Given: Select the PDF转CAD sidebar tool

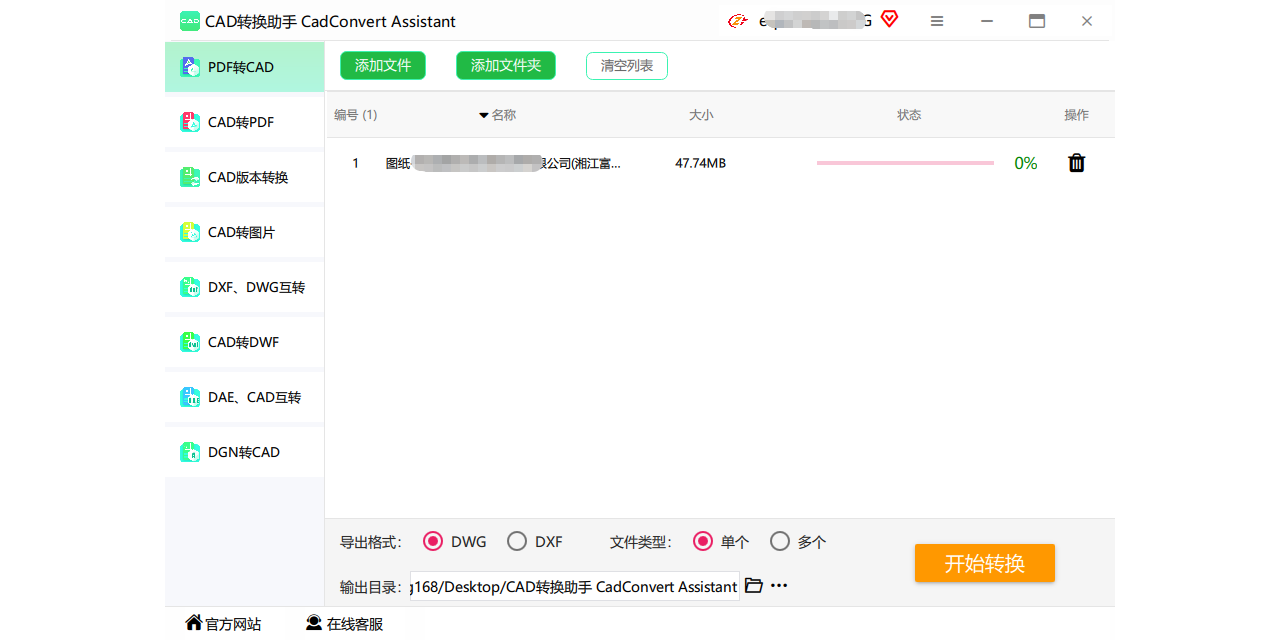Looking at the screenshot, I should (244, 66).
